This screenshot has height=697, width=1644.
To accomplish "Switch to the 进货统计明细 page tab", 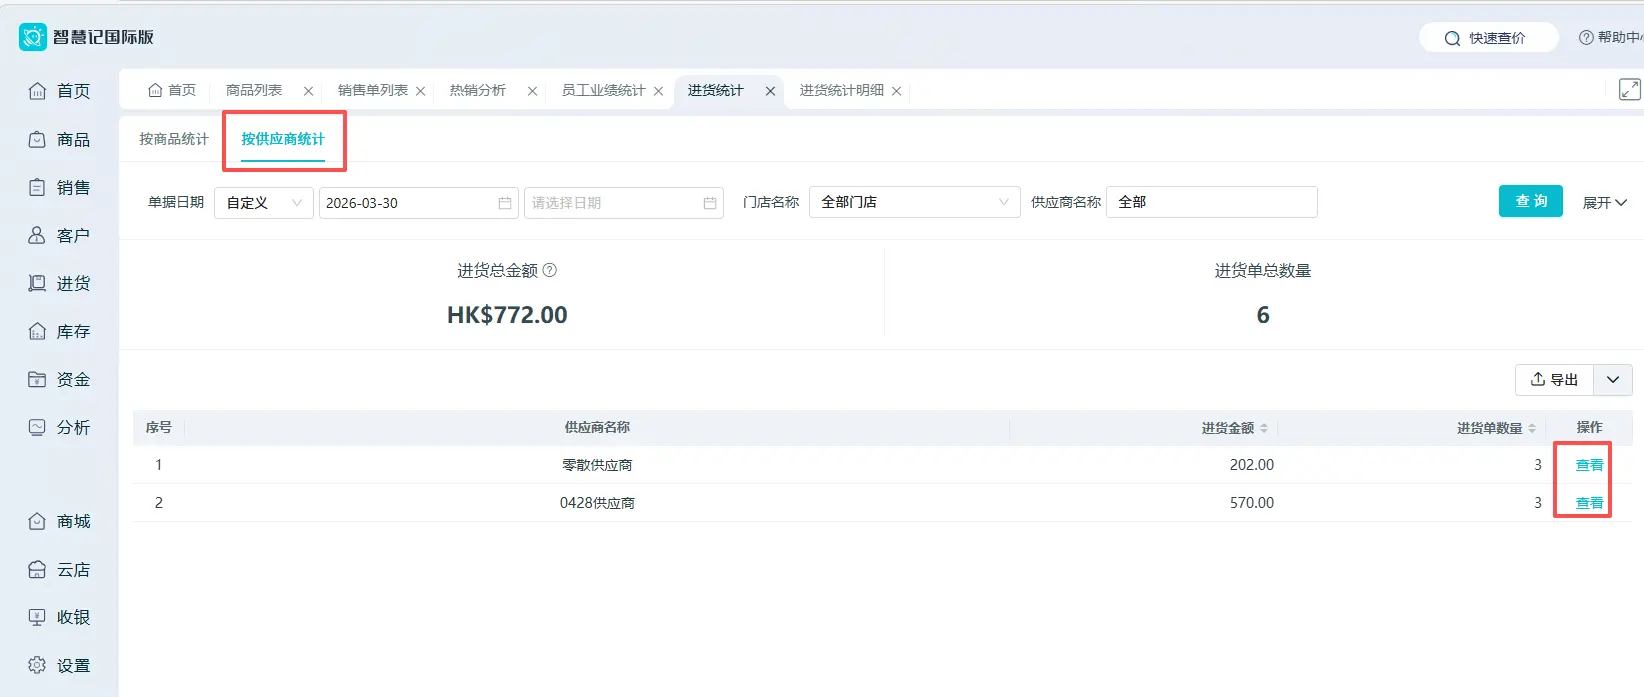I will (841, 90).
